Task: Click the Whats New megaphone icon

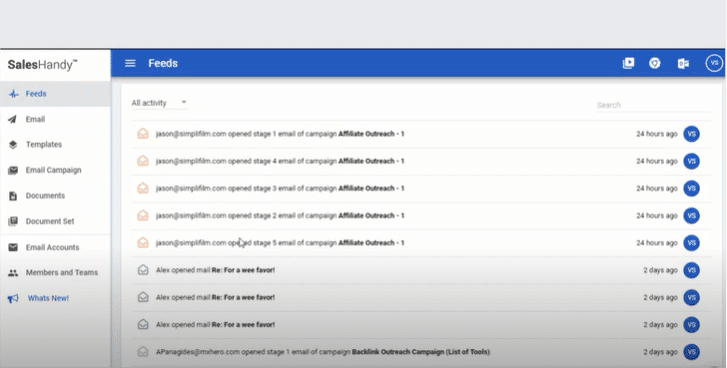Action: pos(13,298)
